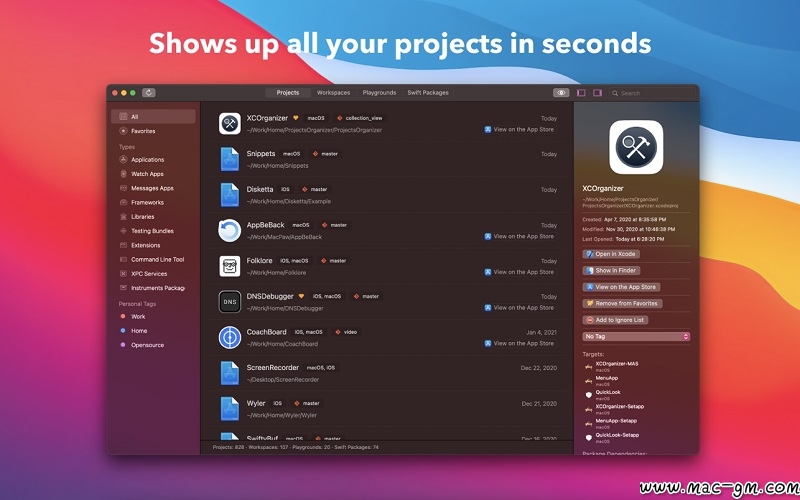Click the Command Line Tool icon
Viewport: 800px width, 500px height.
tap(123, 260)
